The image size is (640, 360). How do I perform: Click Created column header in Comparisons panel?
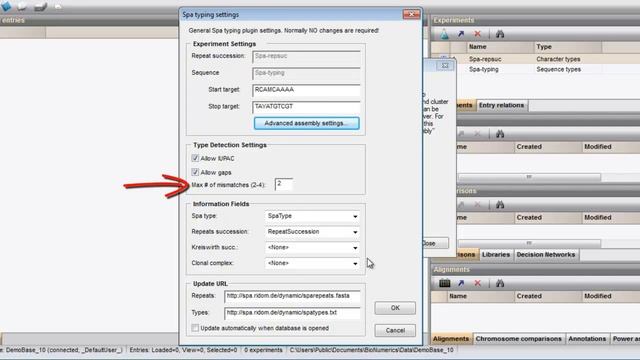click(547, 218)
